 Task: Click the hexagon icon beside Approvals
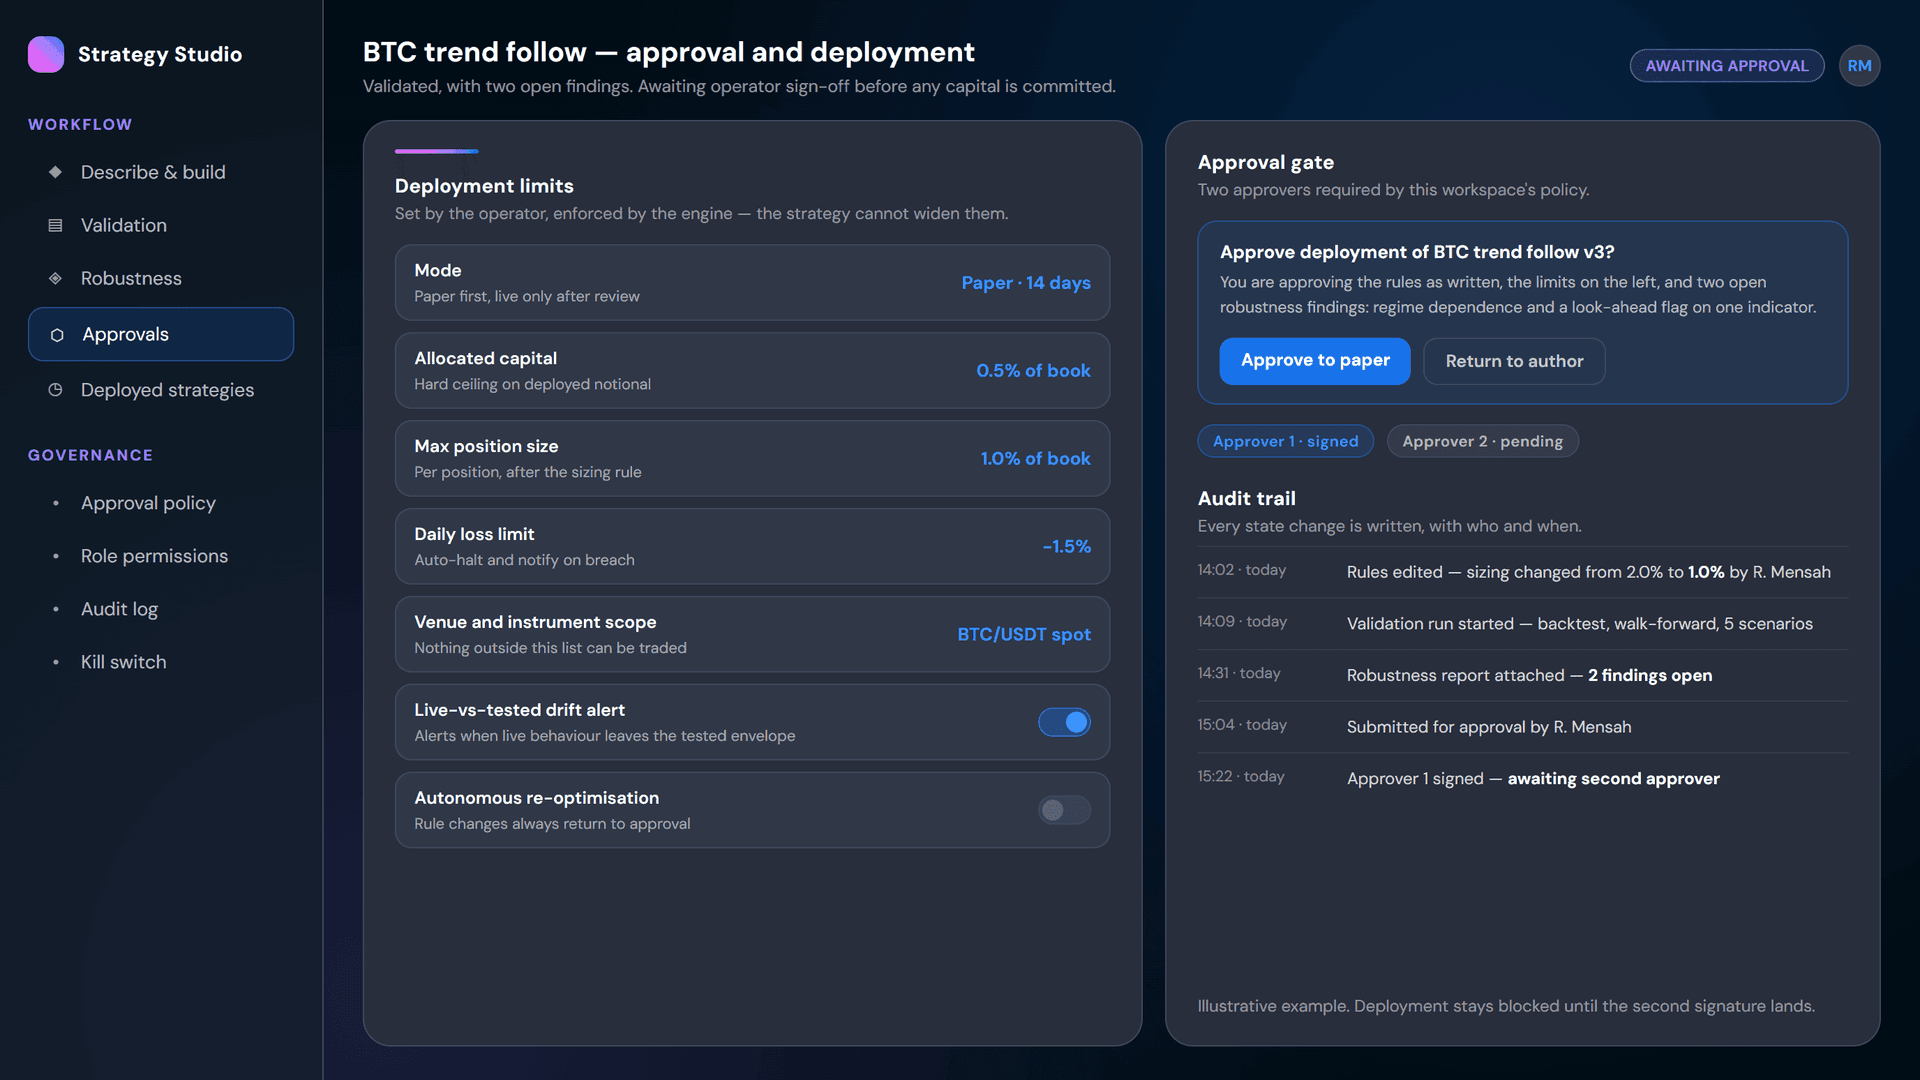tap(57, 335)
